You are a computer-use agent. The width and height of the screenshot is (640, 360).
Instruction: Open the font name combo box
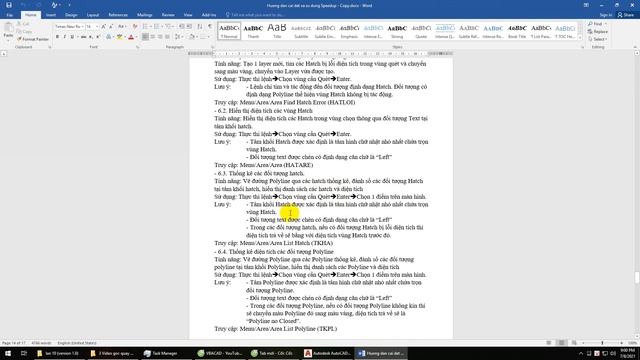(x=69, y=27)
